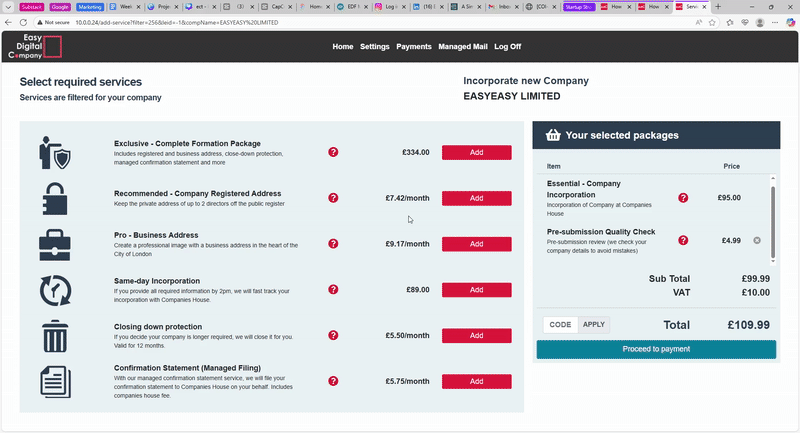Open Managed Mail from top navigation

[x=462, y=46]
